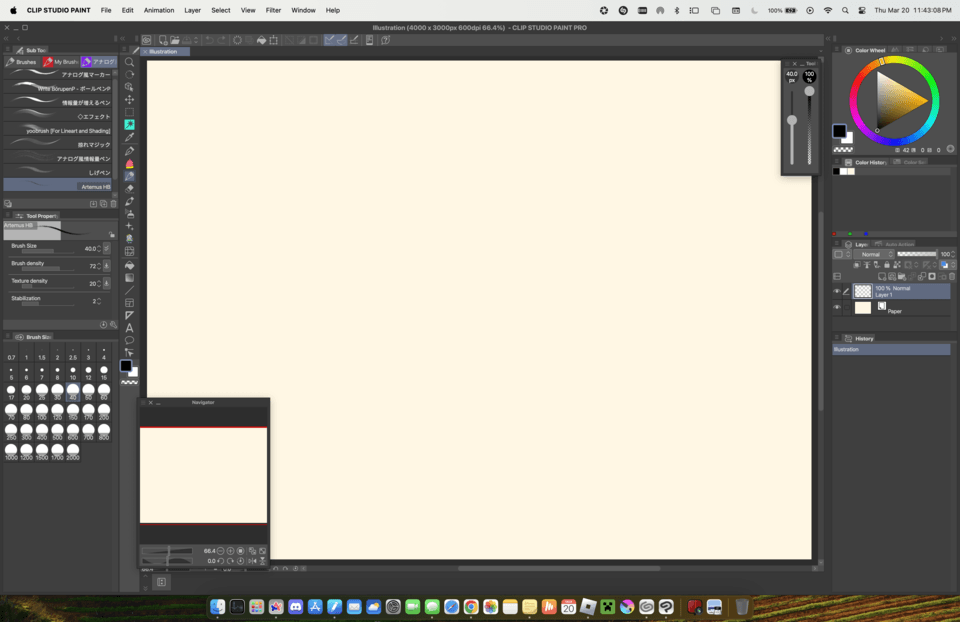This screenshot has width=960, height=622.
Task: Select the rectangular Selection area tool
Action: [129, 112]
